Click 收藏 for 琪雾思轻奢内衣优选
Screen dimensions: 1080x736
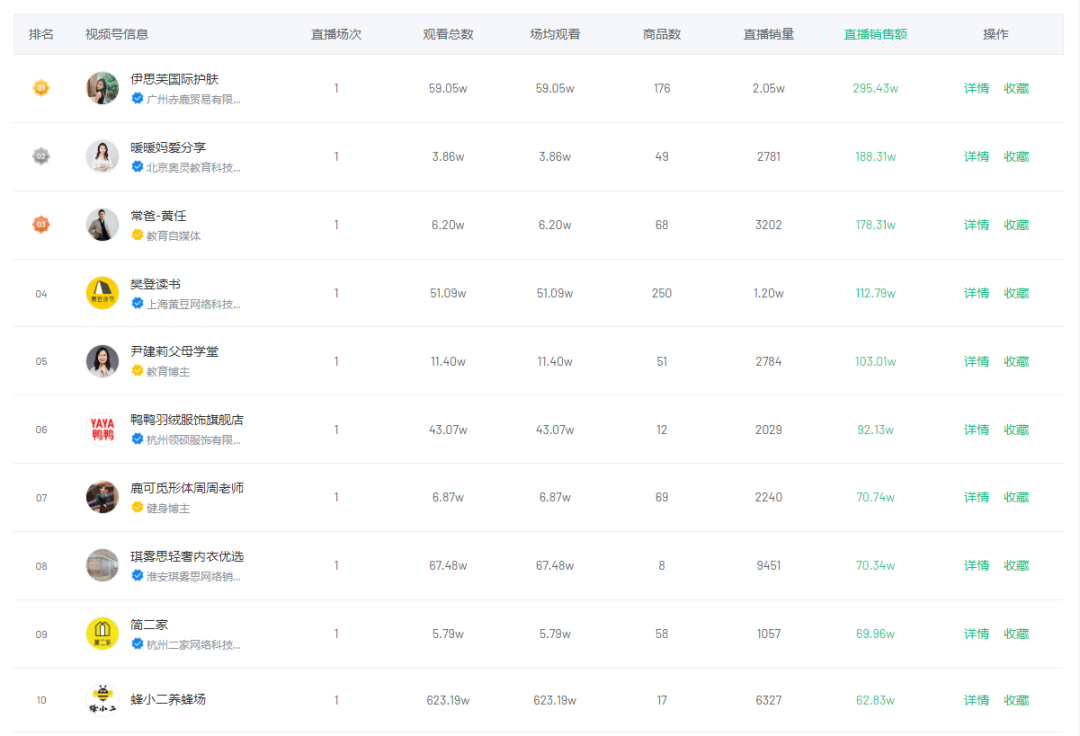[x=1016, y=565]
